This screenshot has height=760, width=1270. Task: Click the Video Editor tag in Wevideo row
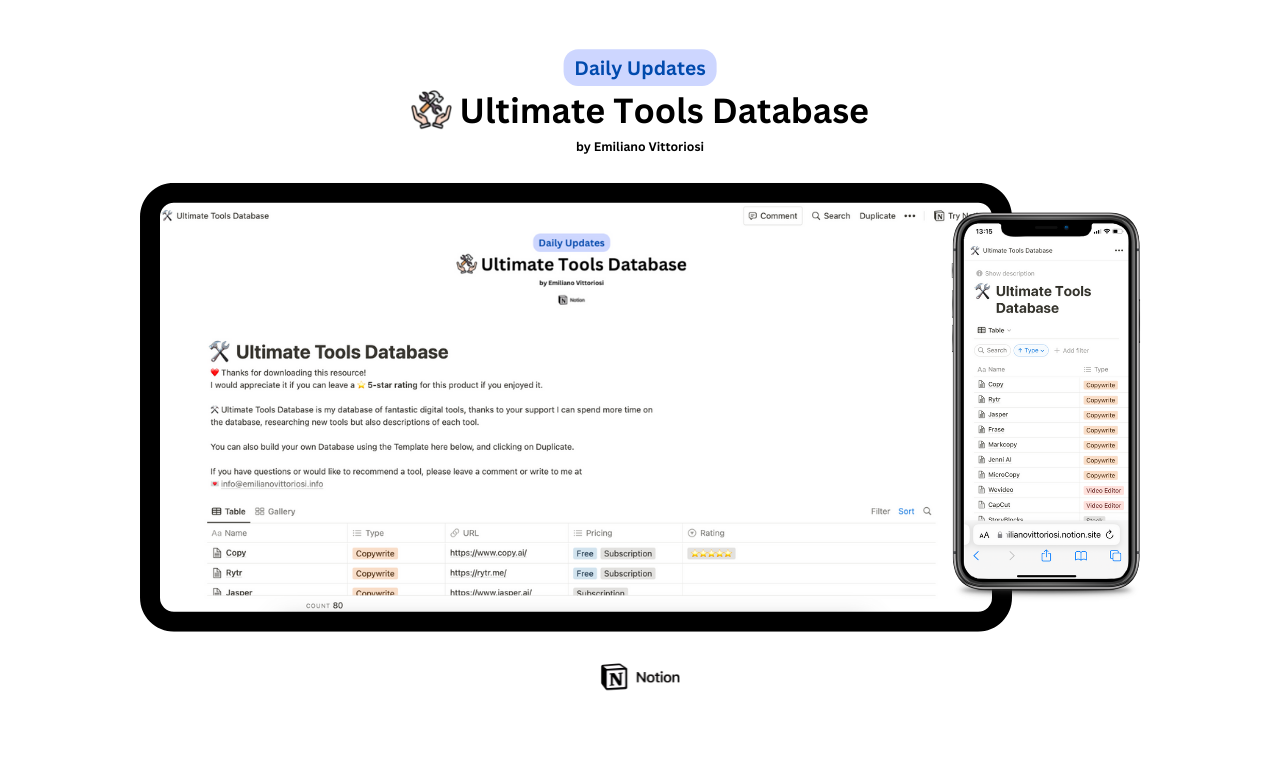pyautogui.click(x=1104, y=490)
